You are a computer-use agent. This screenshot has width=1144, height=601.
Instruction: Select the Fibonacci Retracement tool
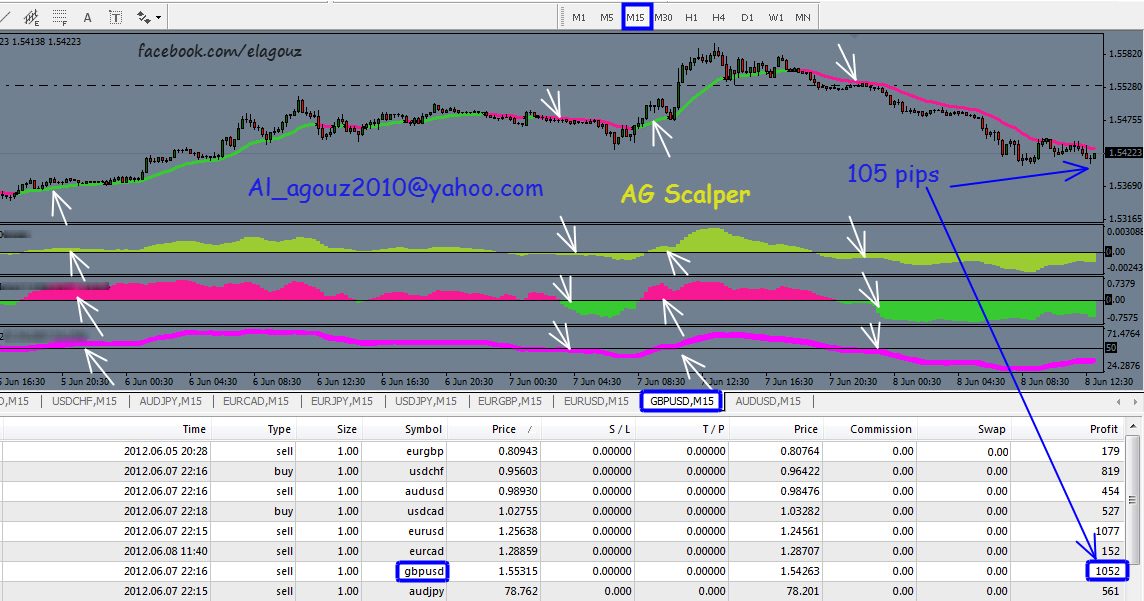point(60,17)
